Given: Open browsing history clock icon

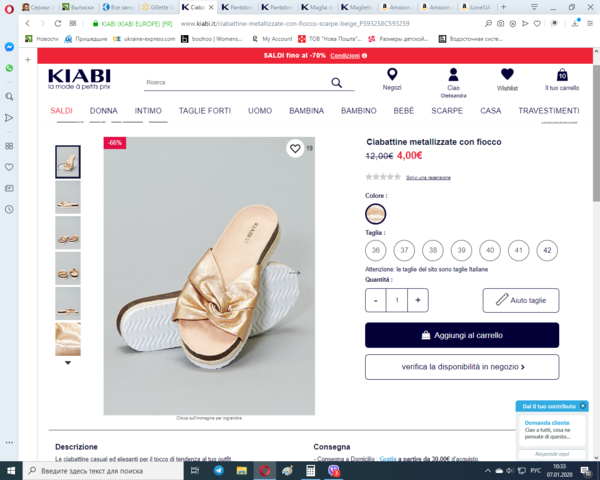Looking at the screenshot, I should [x=9, y=209].
